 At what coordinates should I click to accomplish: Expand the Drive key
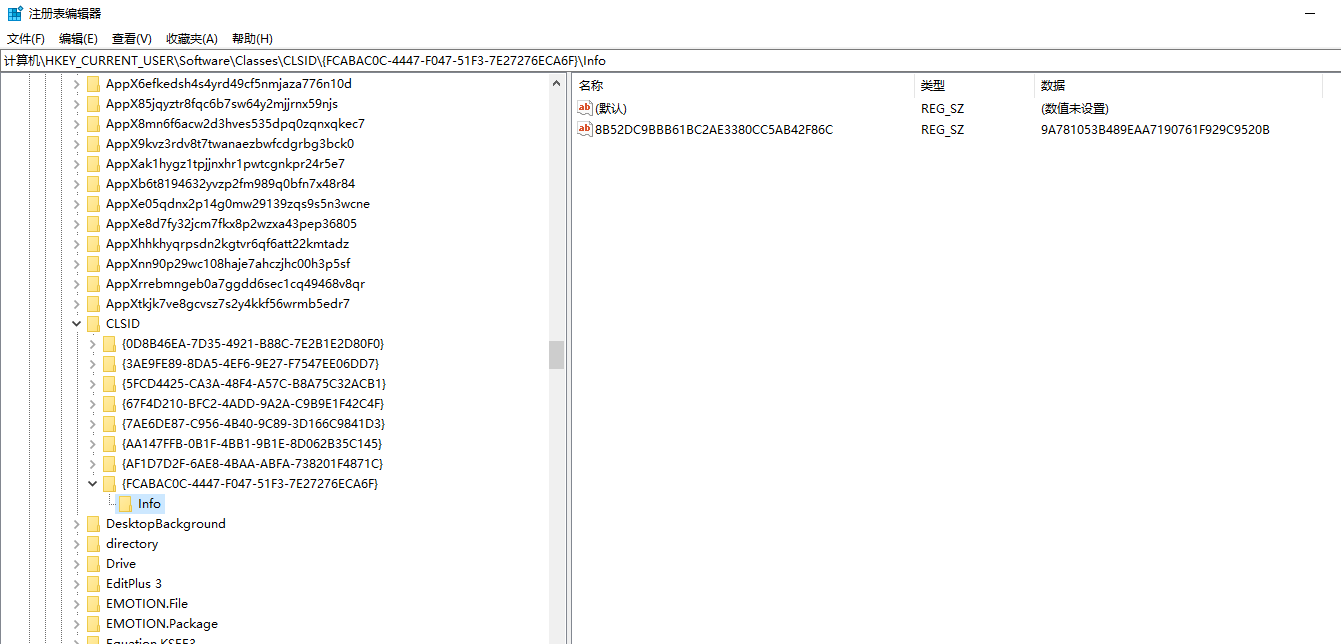coord(77,564)
